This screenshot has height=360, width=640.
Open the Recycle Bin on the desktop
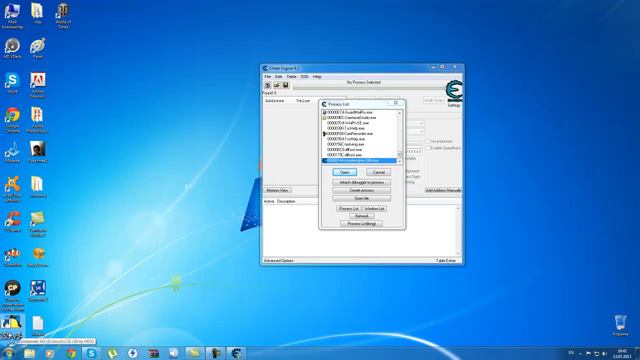click(x=620, y=325)
